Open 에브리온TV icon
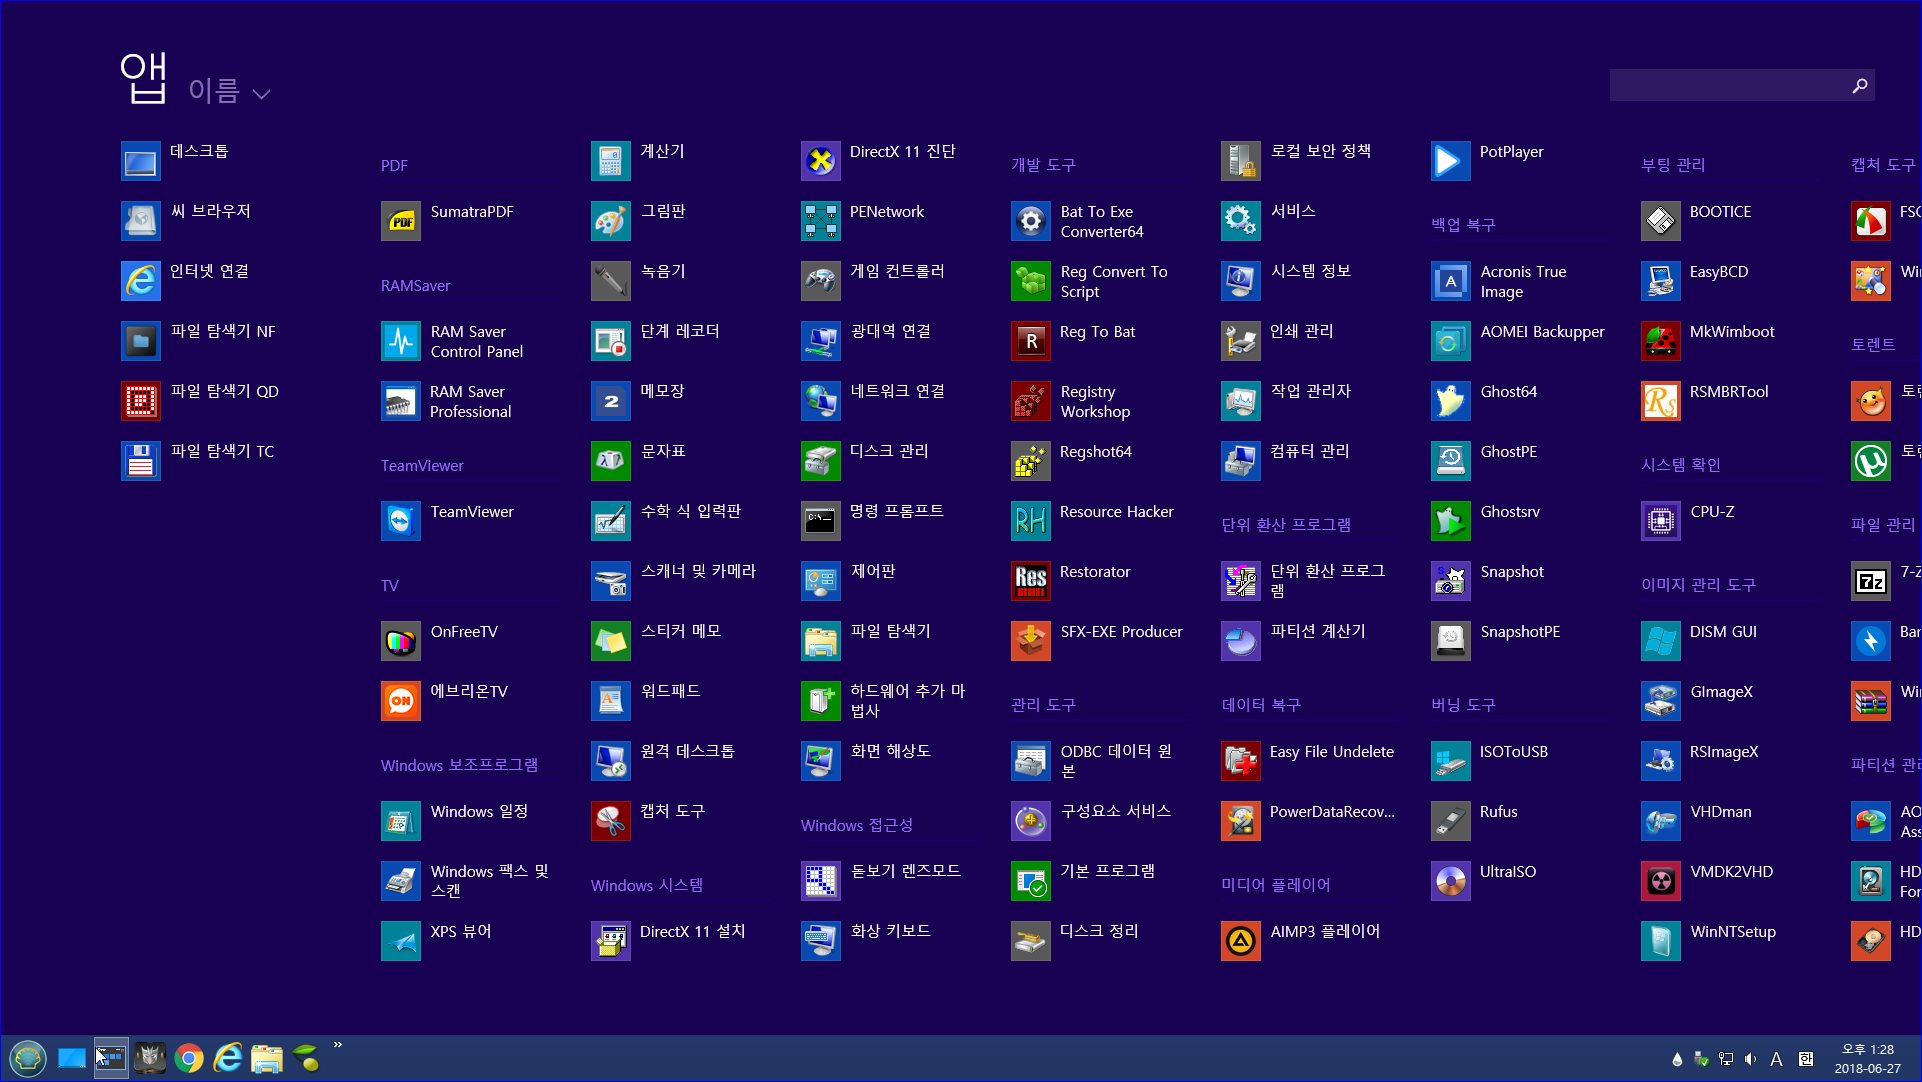 click(401, 701)
